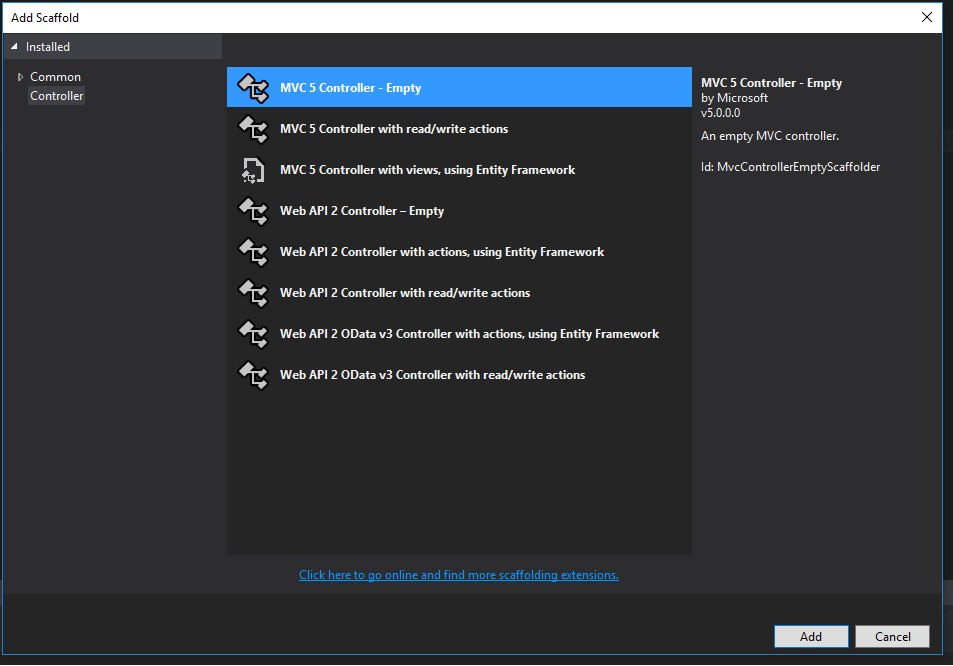The width and height of the screenshot is (953, 666).
Task: Select the MVC 5 Controller with views template
Action: [x=427, y=170]
